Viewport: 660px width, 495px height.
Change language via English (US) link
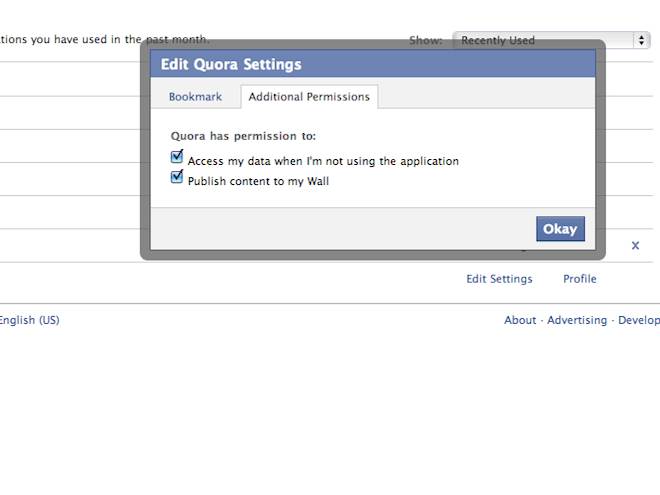pyautogui.click(x=30, y=320)
